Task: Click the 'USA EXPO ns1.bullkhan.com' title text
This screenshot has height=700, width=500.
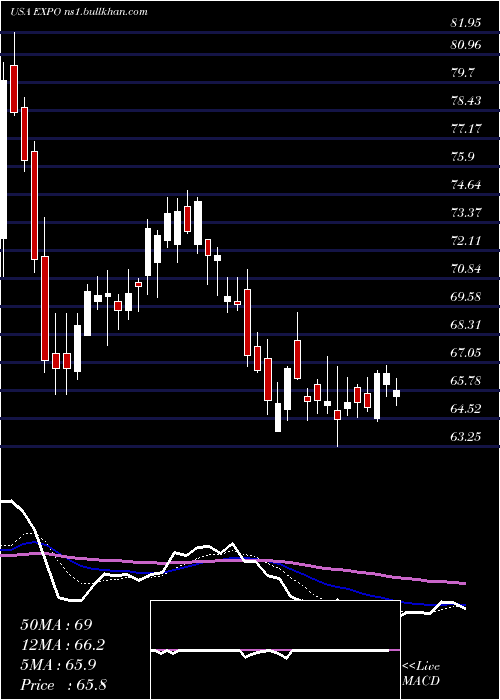Action: tap(79, 12)
